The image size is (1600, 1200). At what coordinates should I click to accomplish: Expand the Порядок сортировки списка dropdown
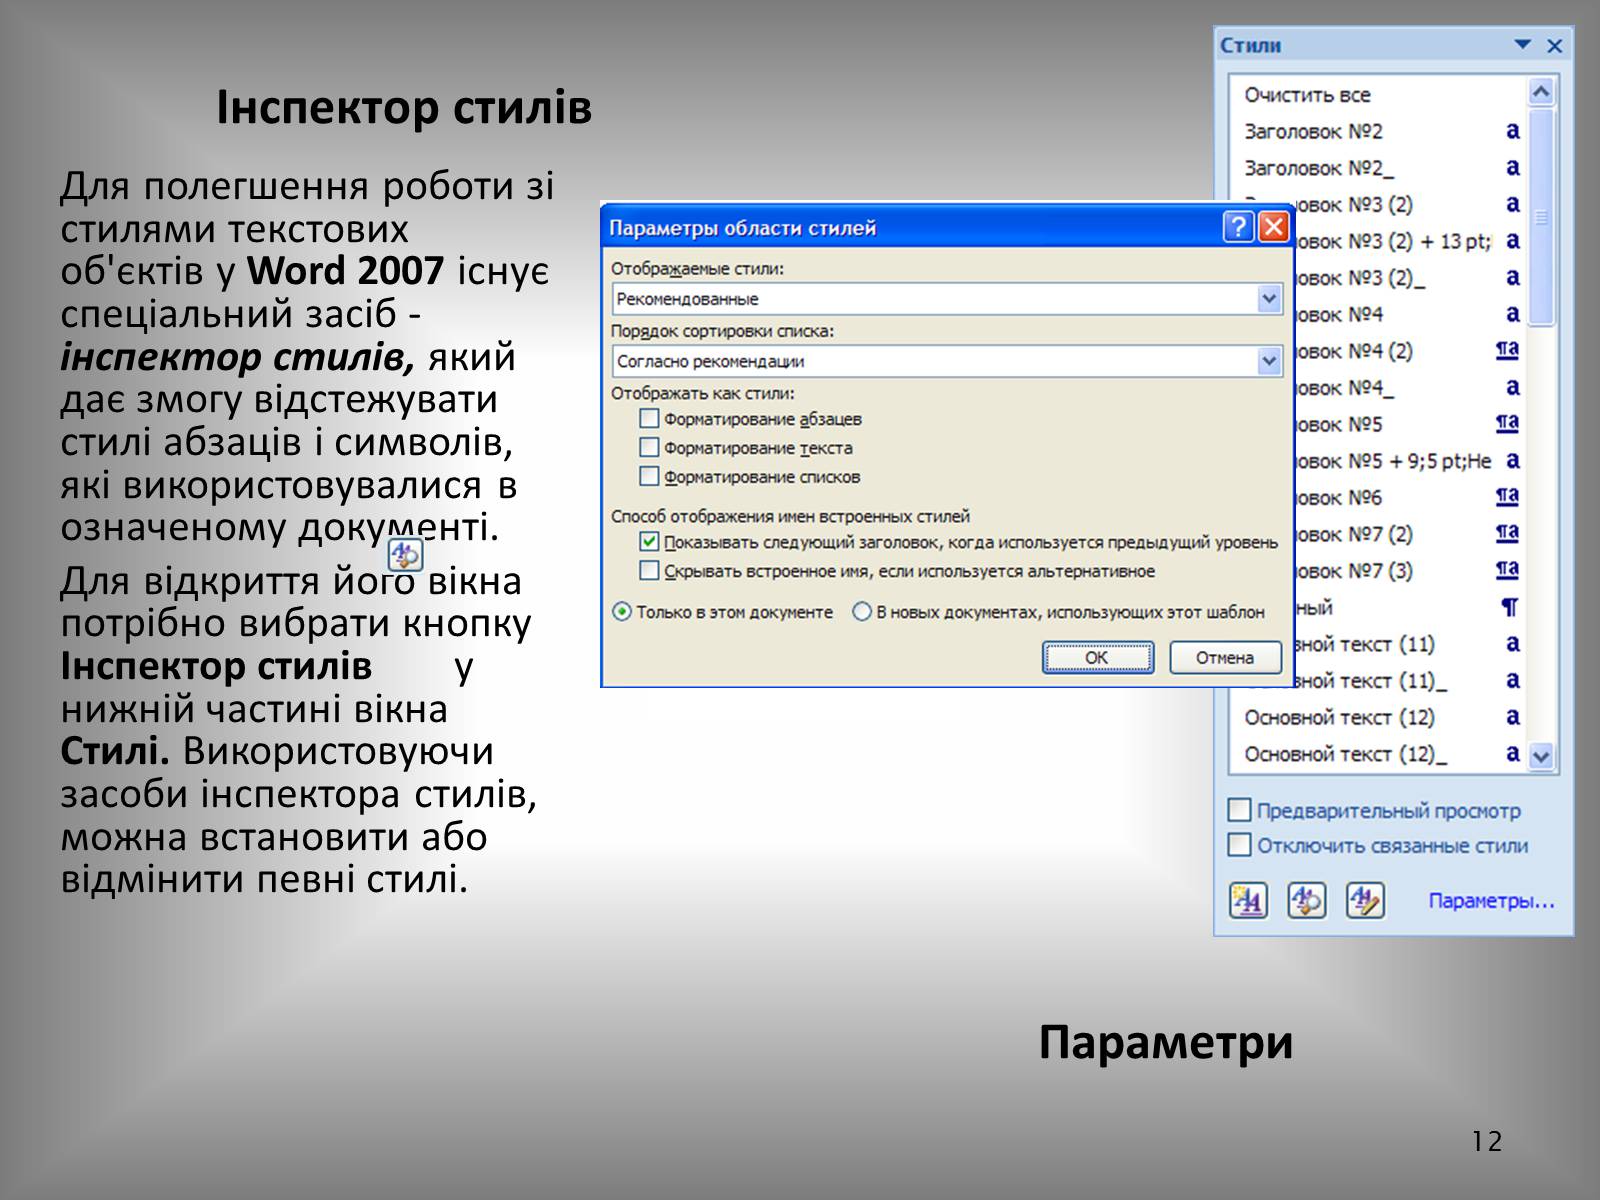point(1269,361)
